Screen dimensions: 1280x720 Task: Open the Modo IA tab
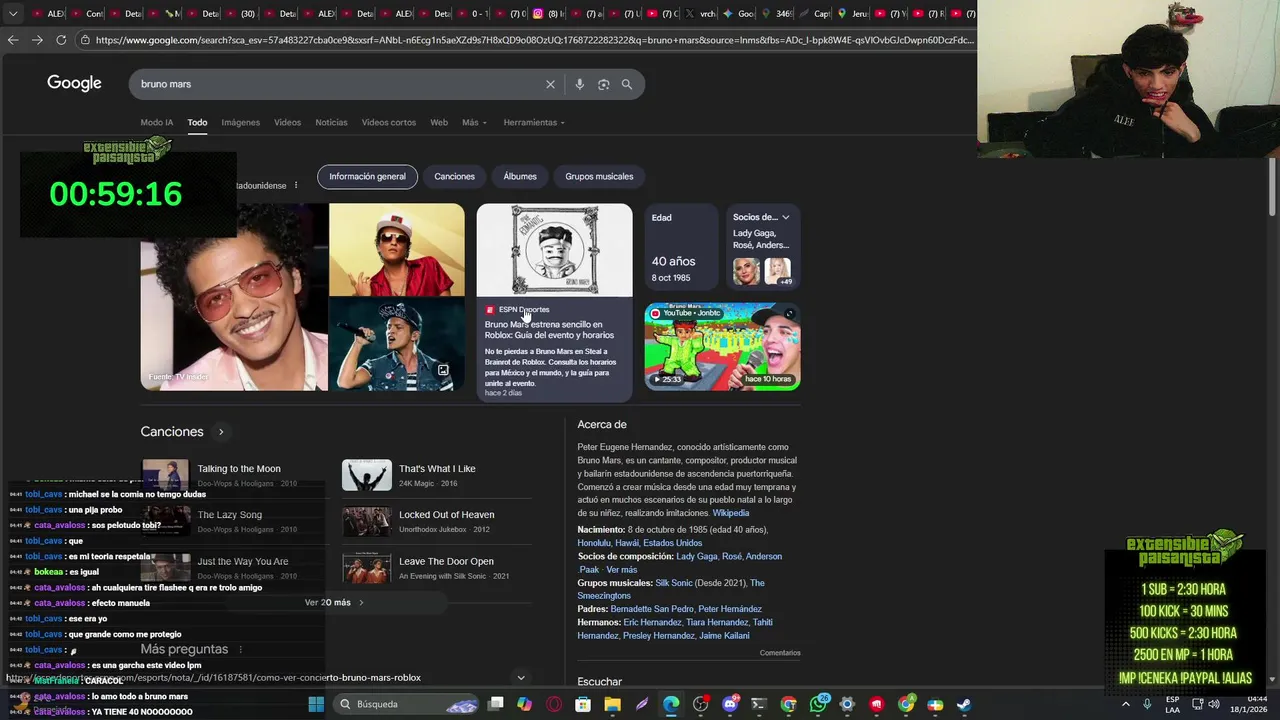157,123
